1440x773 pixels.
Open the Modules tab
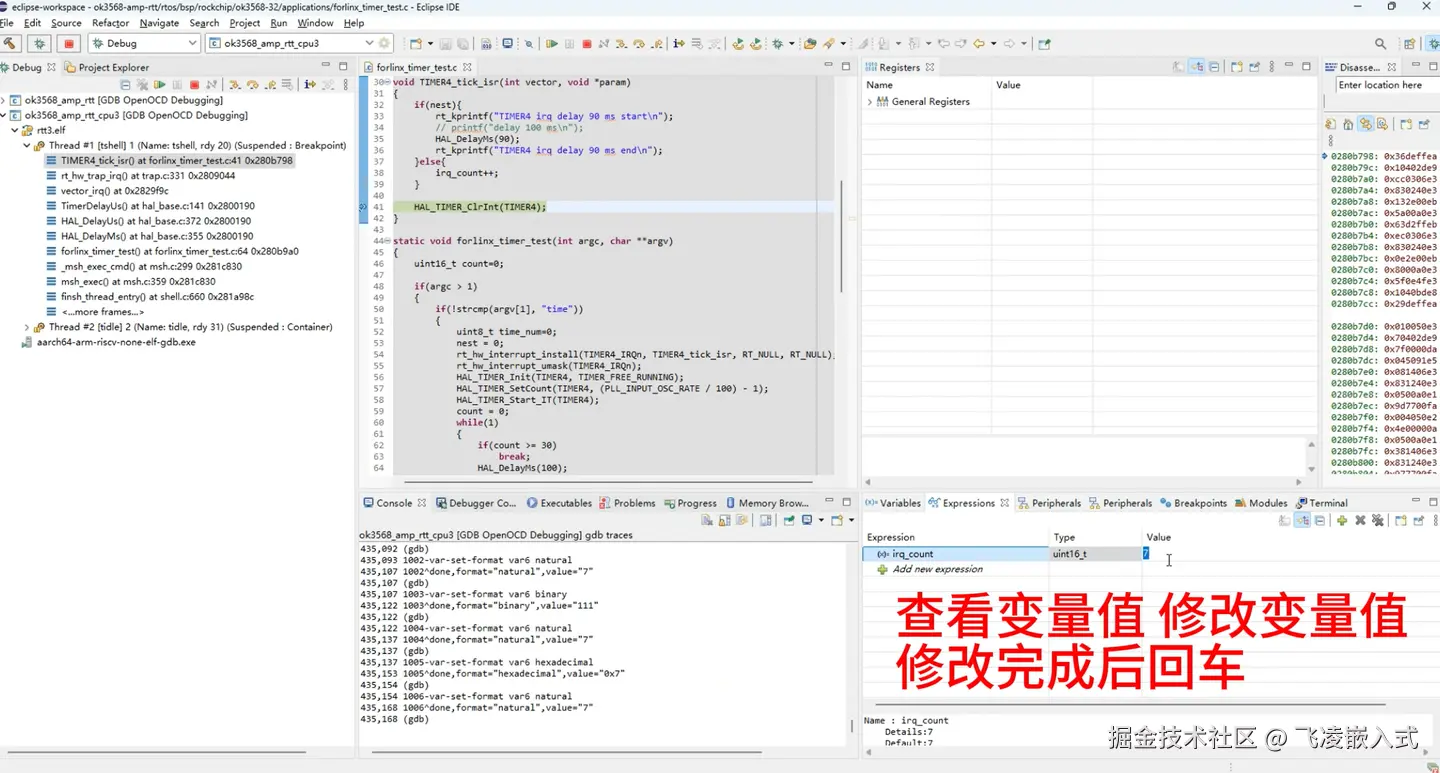1261,503
